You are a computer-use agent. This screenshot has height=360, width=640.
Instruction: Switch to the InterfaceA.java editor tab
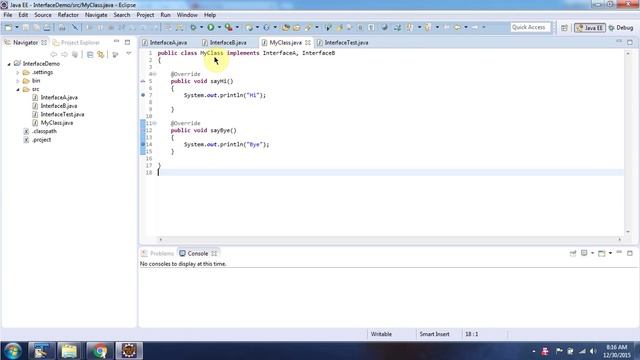165,42
